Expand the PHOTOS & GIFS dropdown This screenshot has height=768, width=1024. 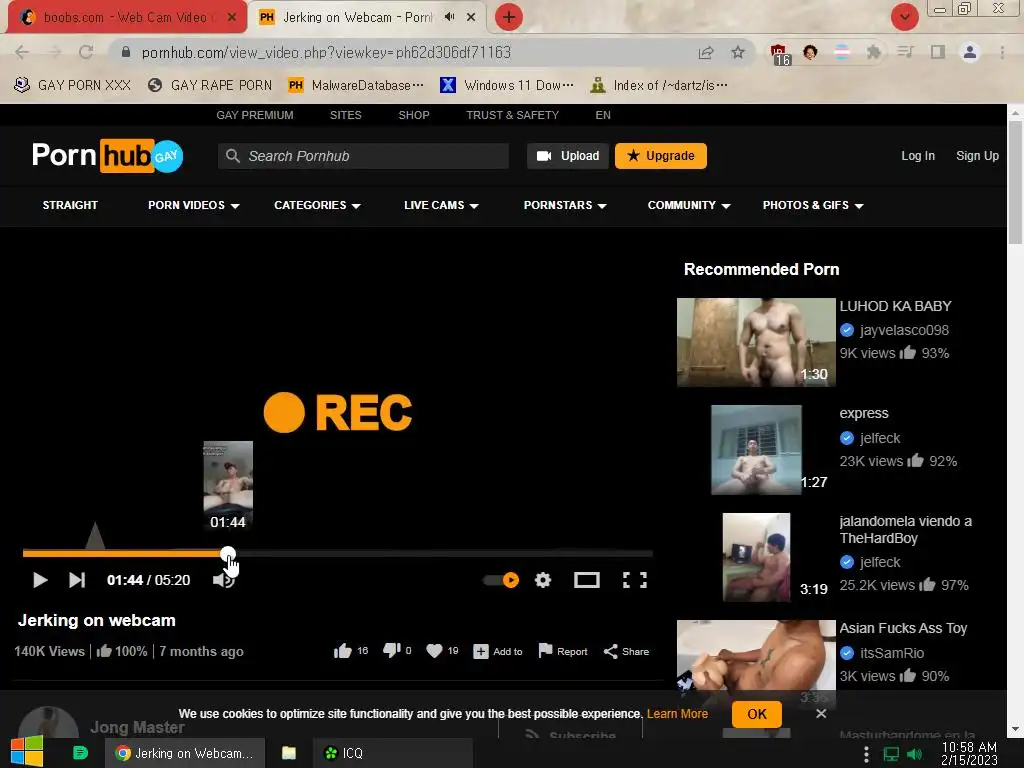(x=813, y=205)
